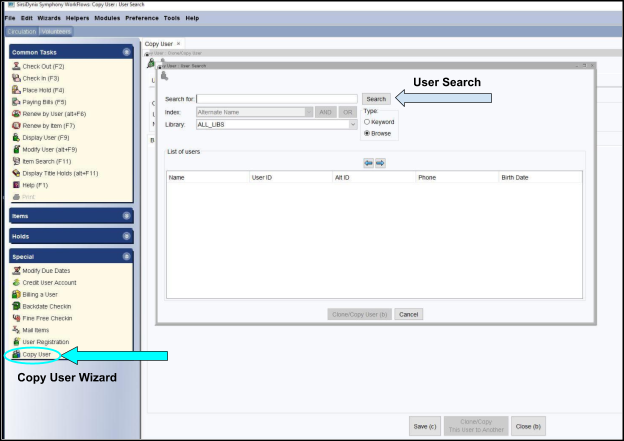The height and width of the screenshot is (441, 624).
Task: Sort user list by Birth Date column
Action: coord(540,178)
